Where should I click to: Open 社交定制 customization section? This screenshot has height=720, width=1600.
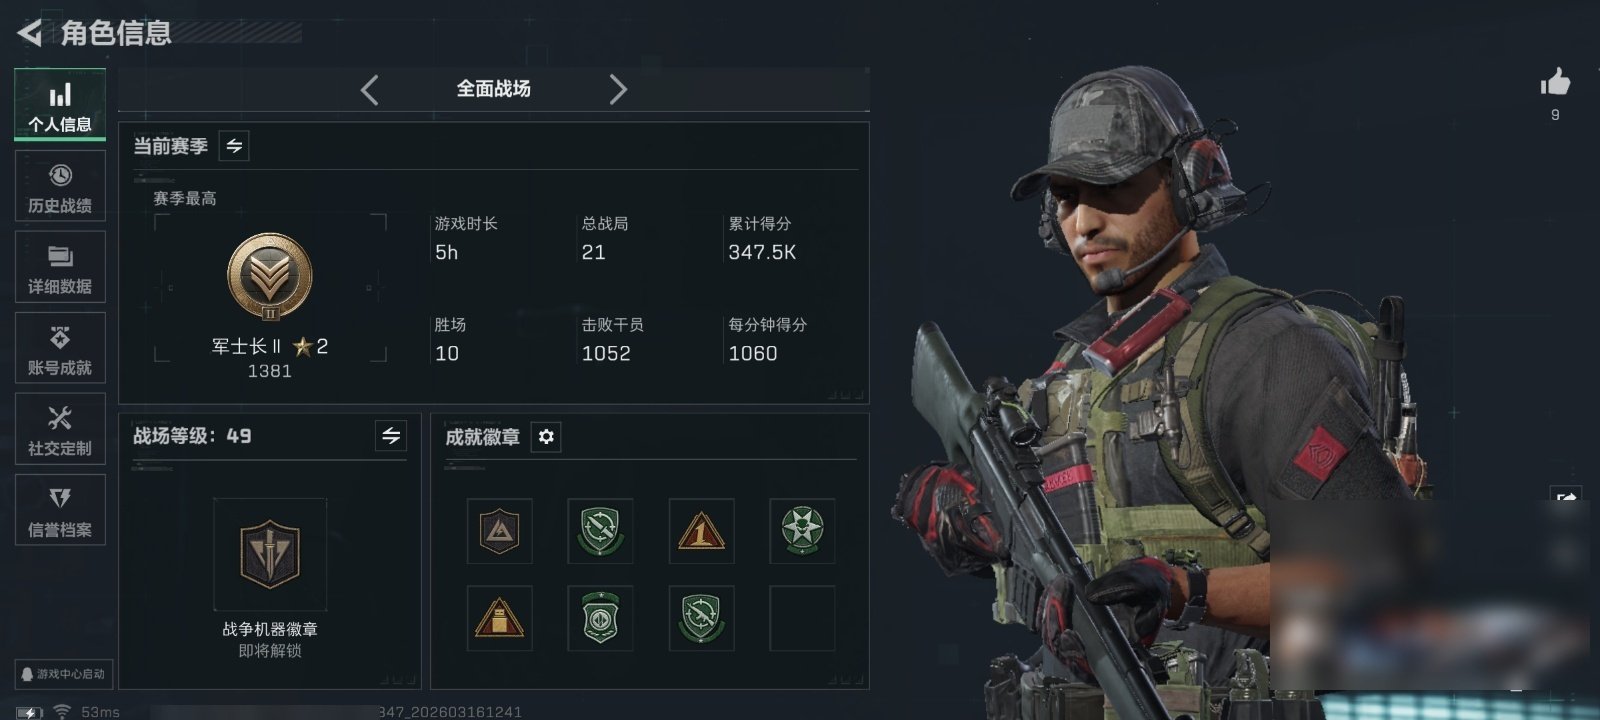(60, 429)
